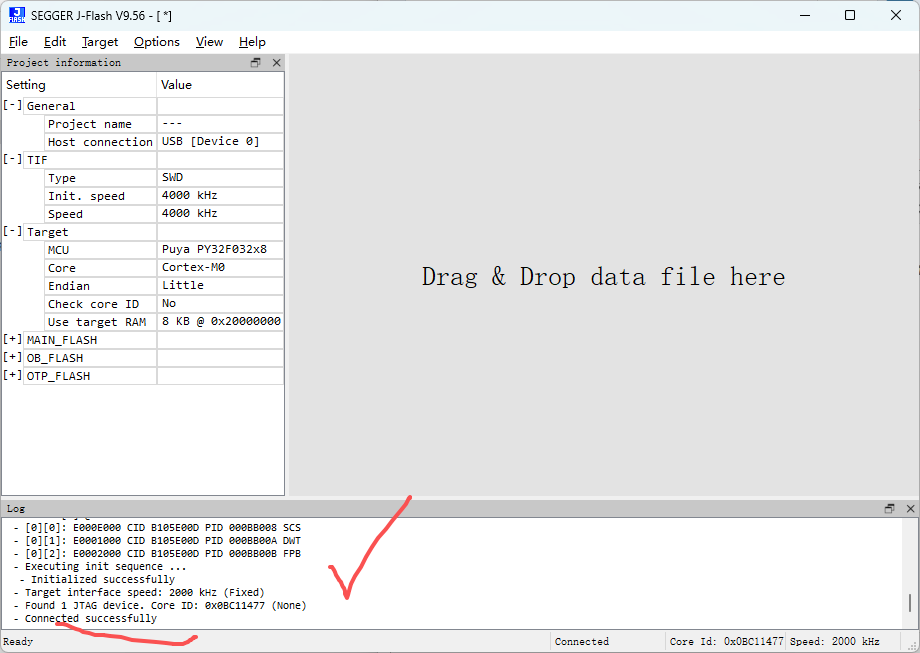
Task: Close the Project information panel
Action: point(276,63)
